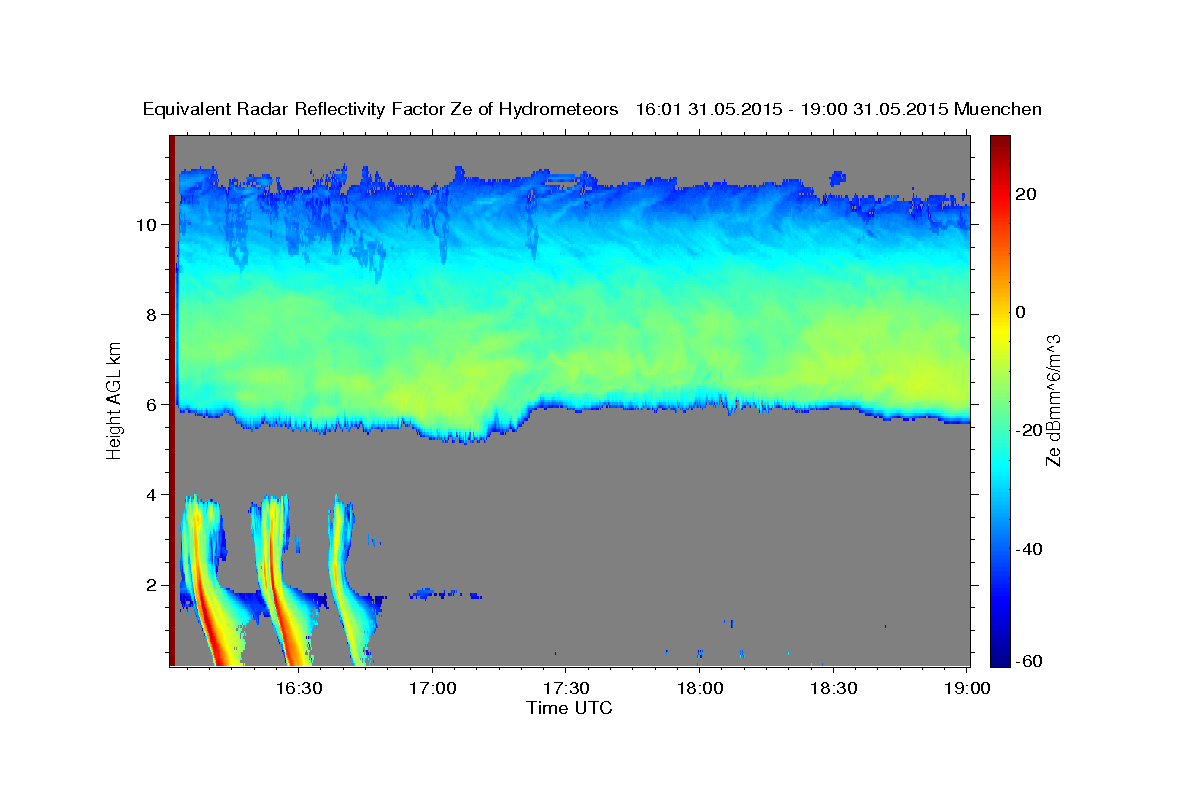
Task: Click the 17:30 time tick label
Action: pos(566,689)
